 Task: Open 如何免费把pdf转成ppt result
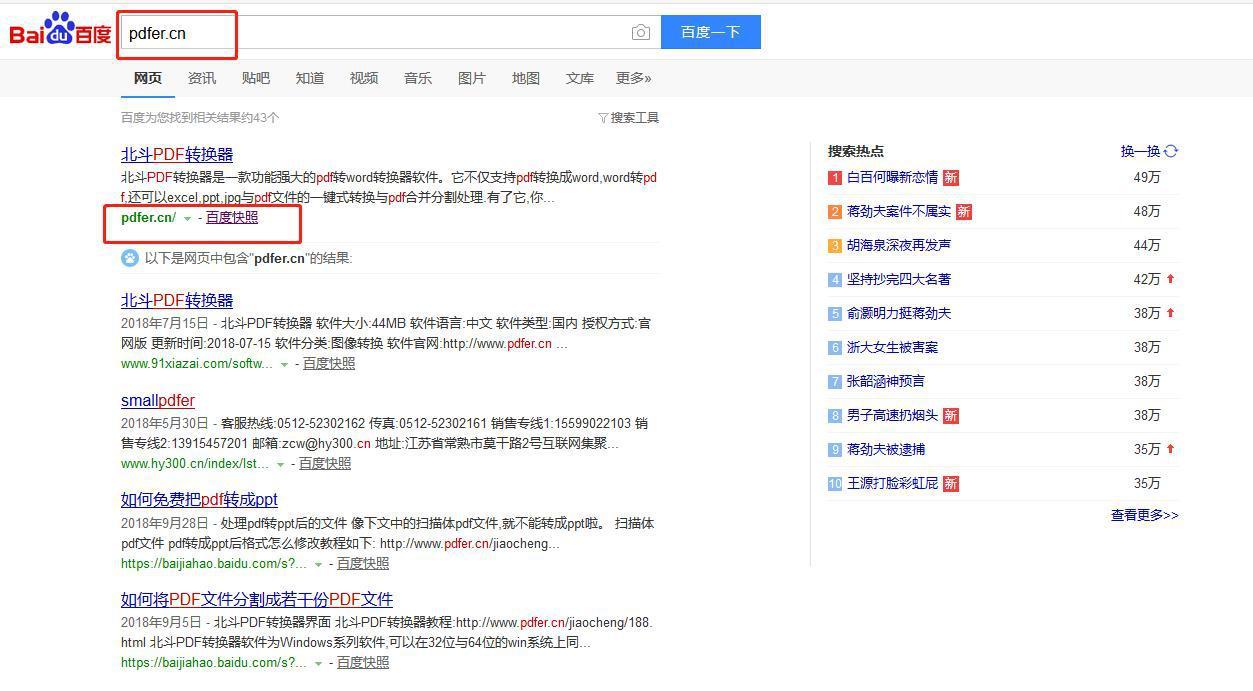pyautogui.click(x=199, y=499)
